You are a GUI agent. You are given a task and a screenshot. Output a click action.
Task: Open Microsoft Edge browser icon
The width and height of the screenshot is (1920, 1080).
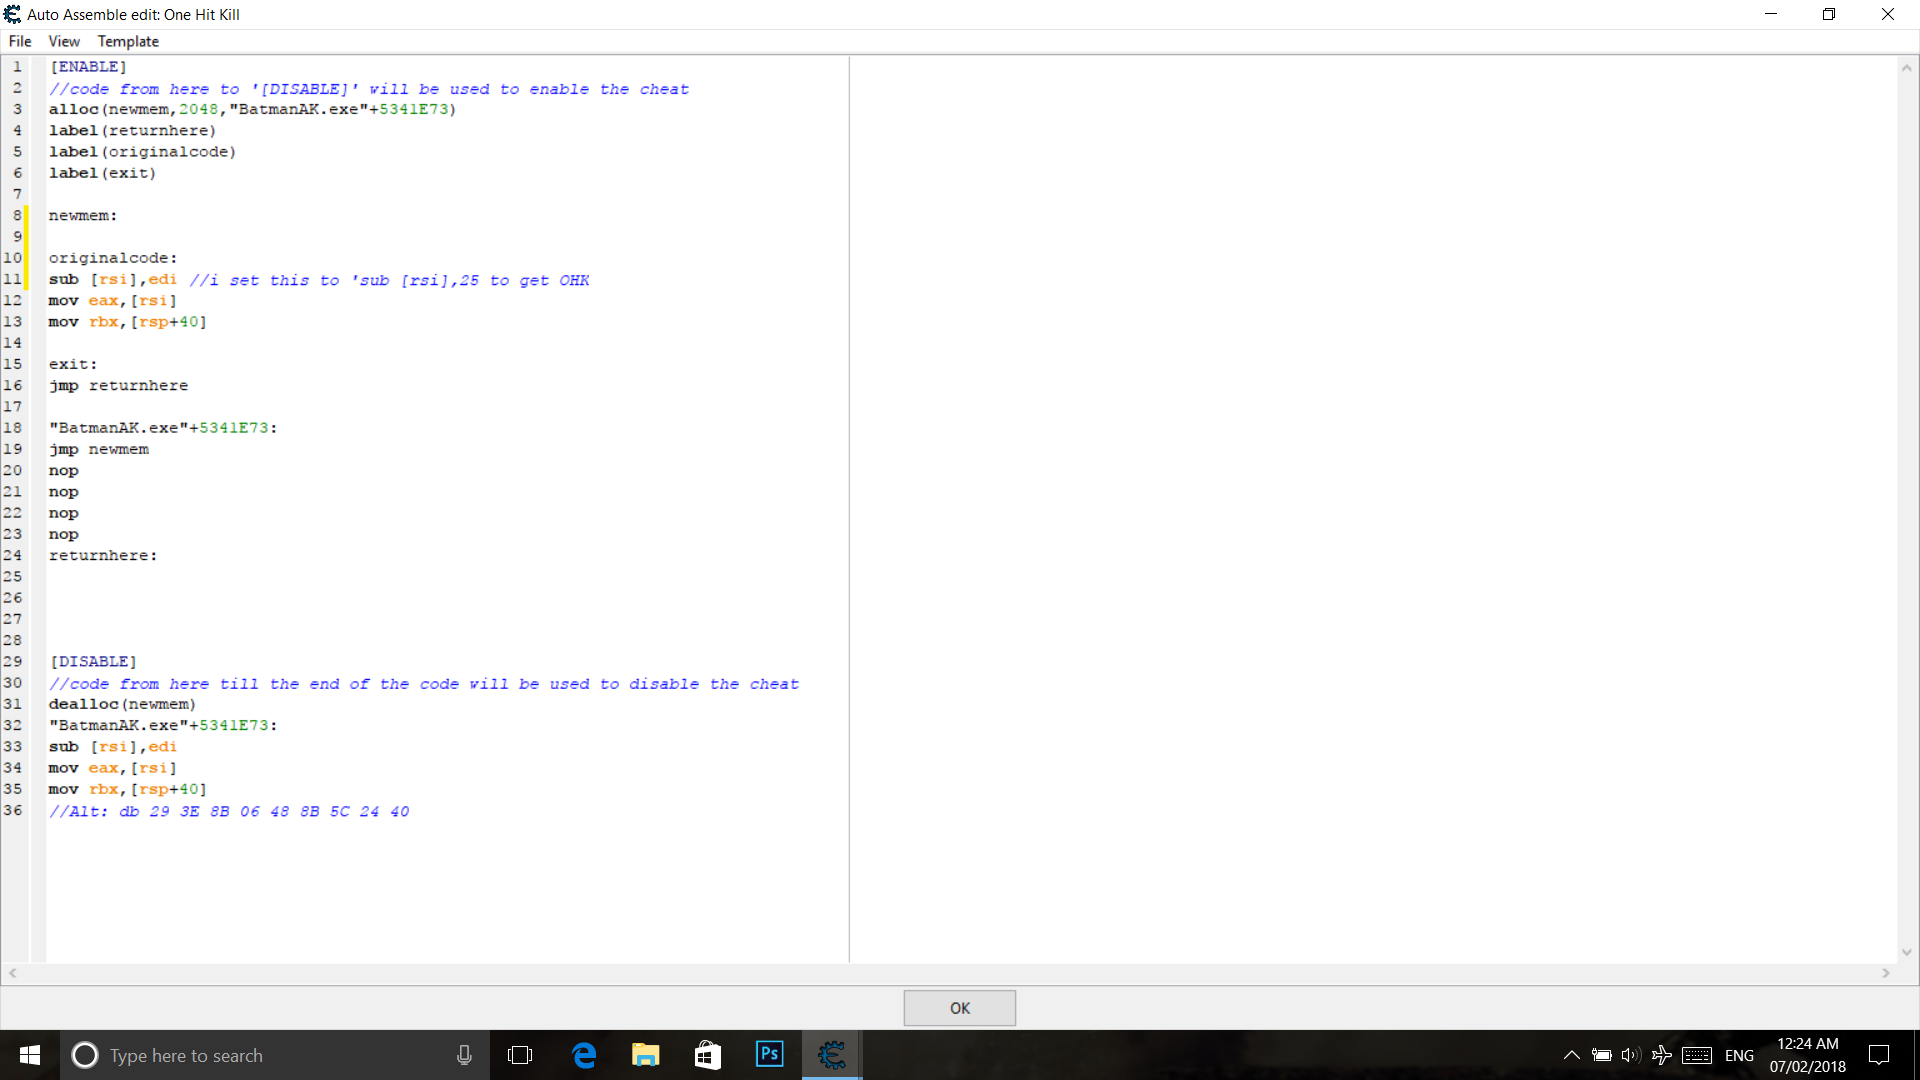pyautogui.click(x=584, y=1055)
